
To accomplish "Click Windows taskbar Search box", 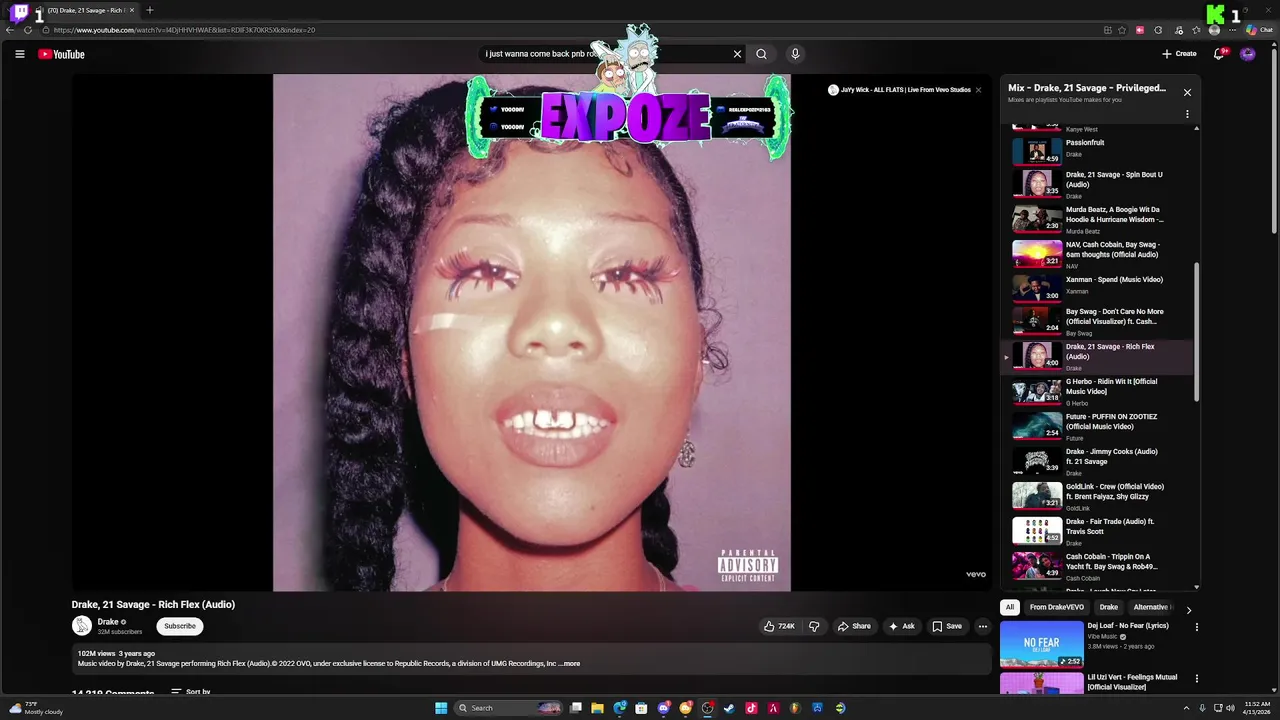I will pyautogui.click(x=509, y=708).
